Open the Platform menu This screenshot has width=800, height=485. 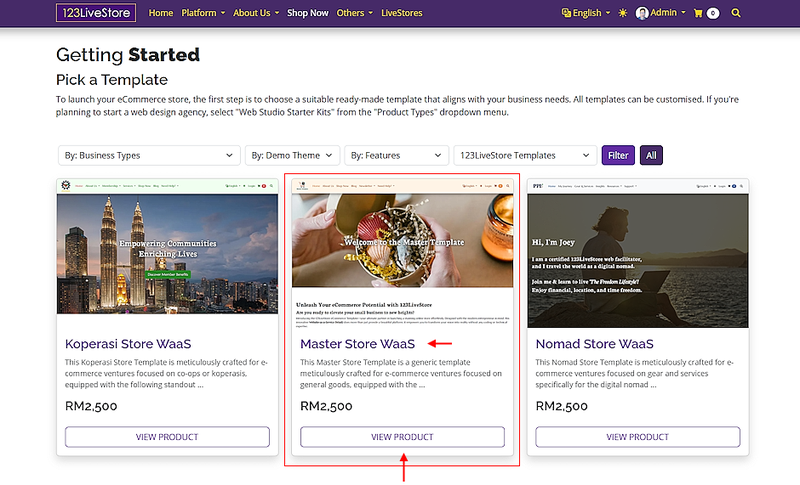point(203,13)
